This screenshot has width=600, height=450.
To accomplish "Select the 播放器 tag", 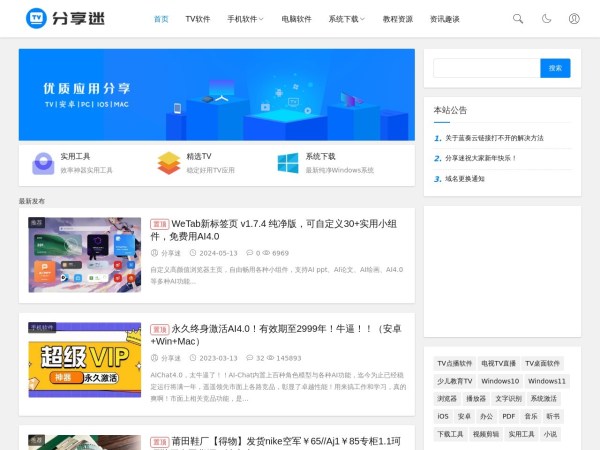I will pos(476,399).
